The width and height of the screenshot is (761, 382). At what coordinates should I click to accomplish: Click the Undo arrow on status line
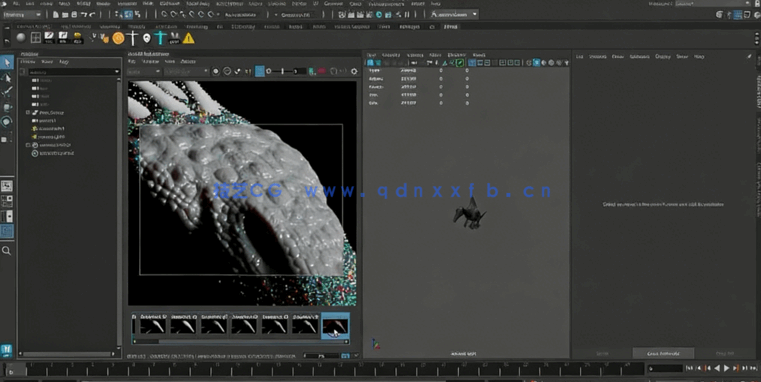pos(84,15)
